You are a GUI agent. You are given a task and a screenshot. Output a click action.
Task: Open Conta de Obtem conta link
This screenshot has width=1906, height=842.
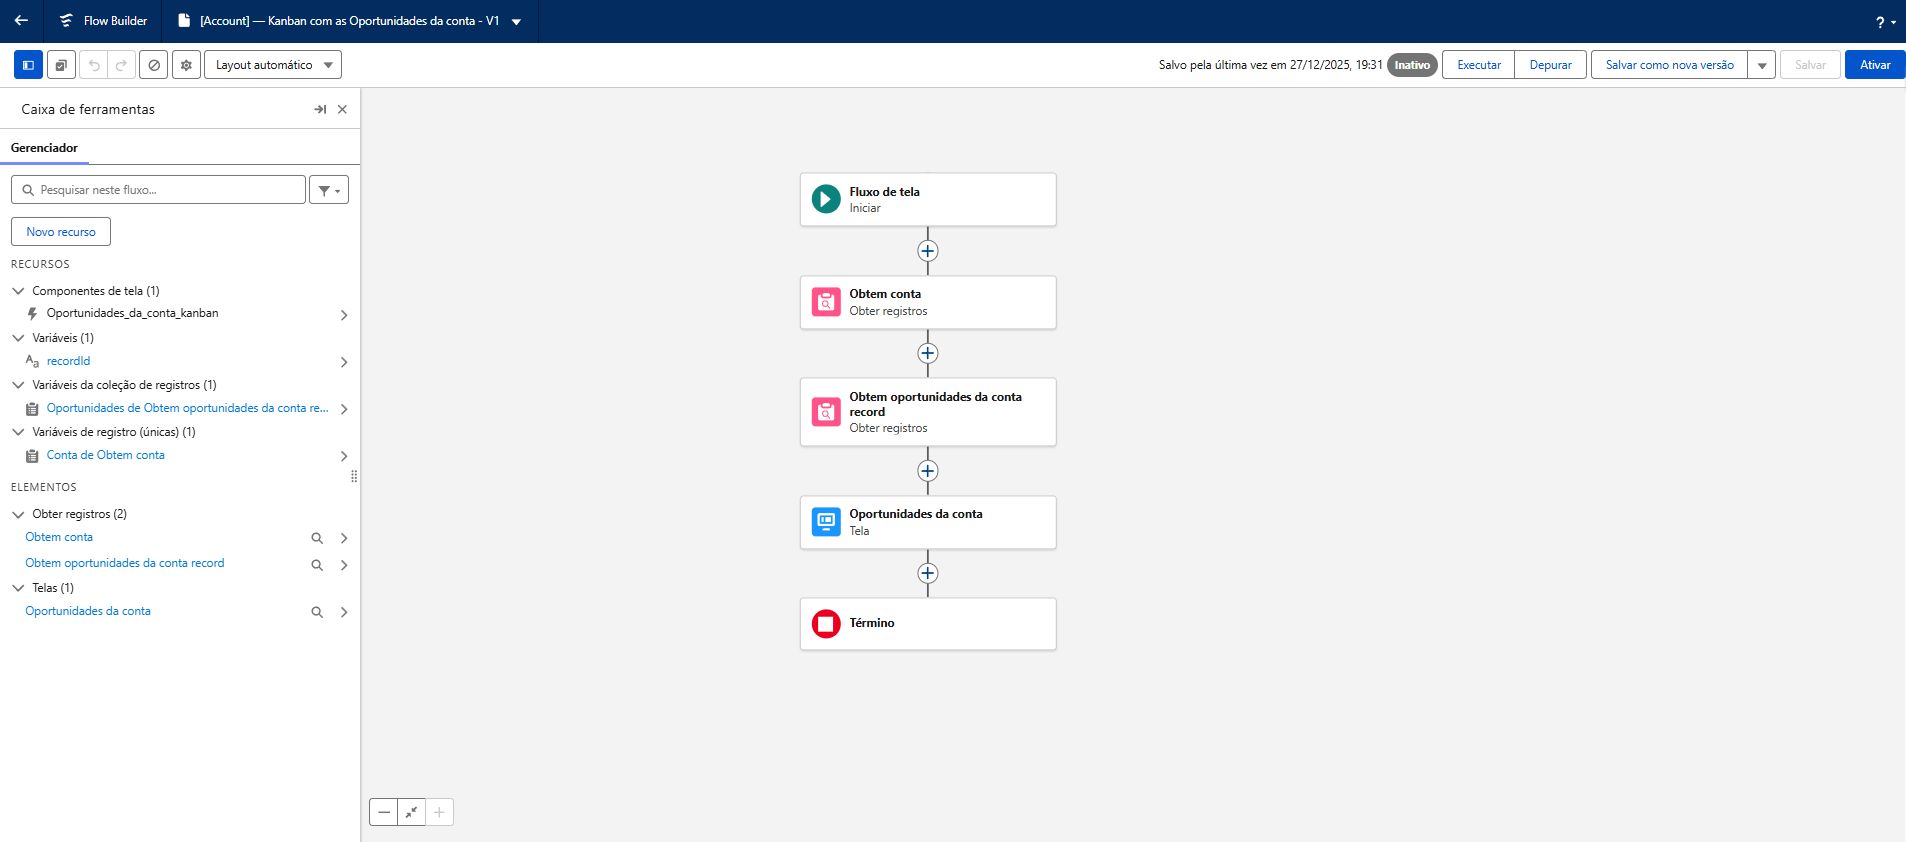point(105,455)
